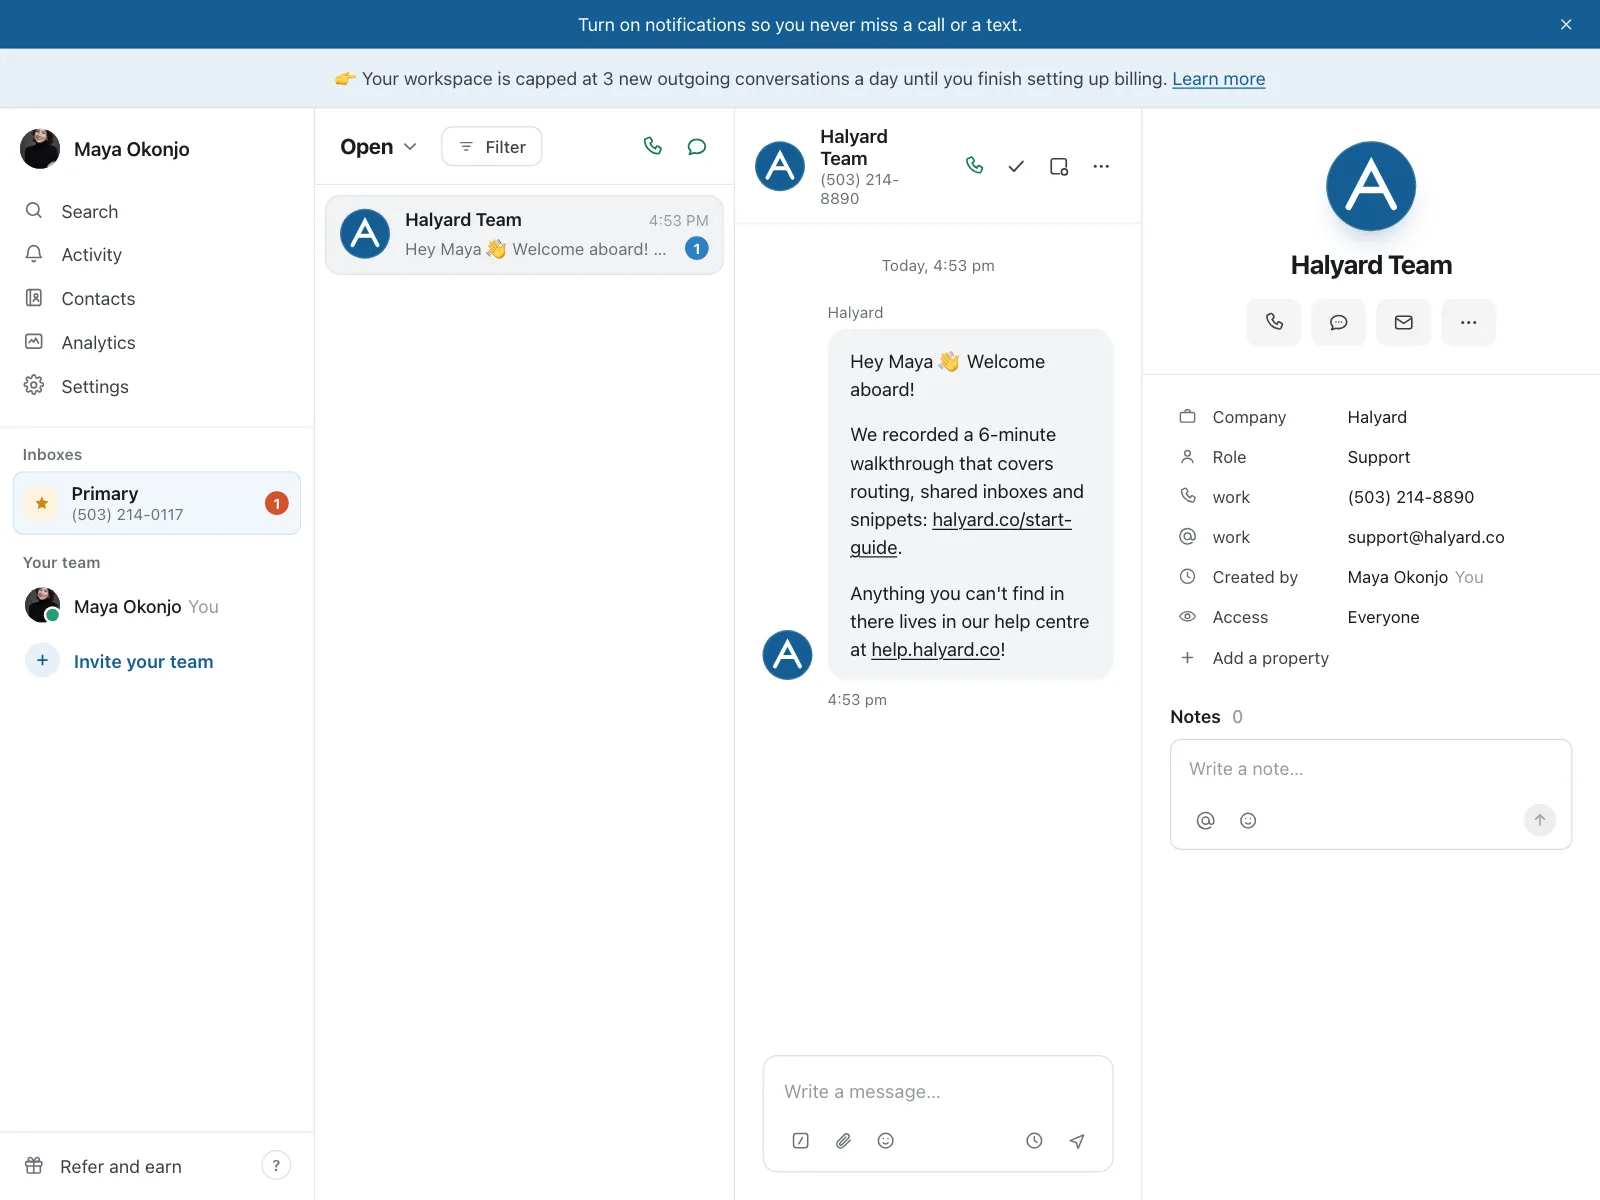Mark the conversation as done with checkmark
1600x1200 pixels.
[1016, 166]
